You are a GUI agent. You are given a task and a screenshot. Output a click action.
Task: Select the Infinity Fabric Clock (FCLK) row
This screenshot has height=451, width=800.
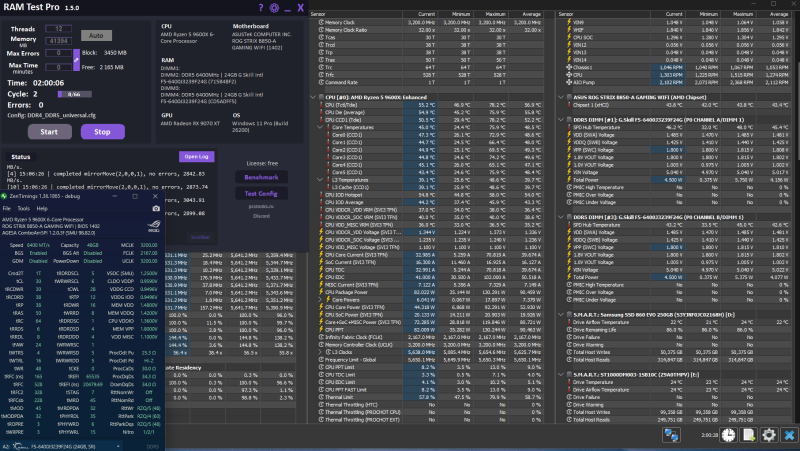click(430, 337)
